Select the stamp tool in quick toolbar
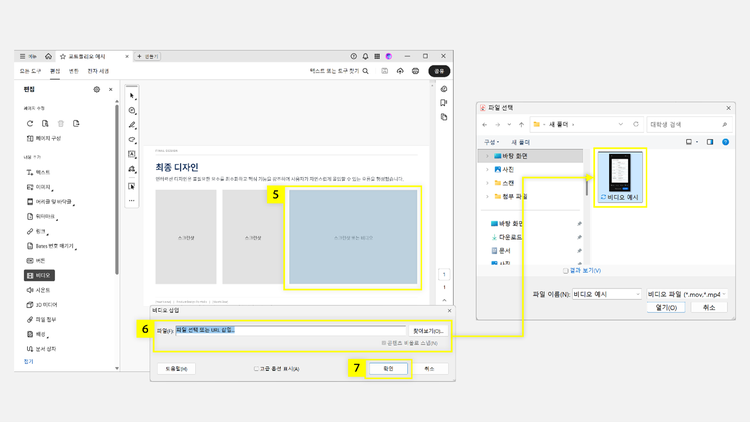 click(x=132, y=169)
